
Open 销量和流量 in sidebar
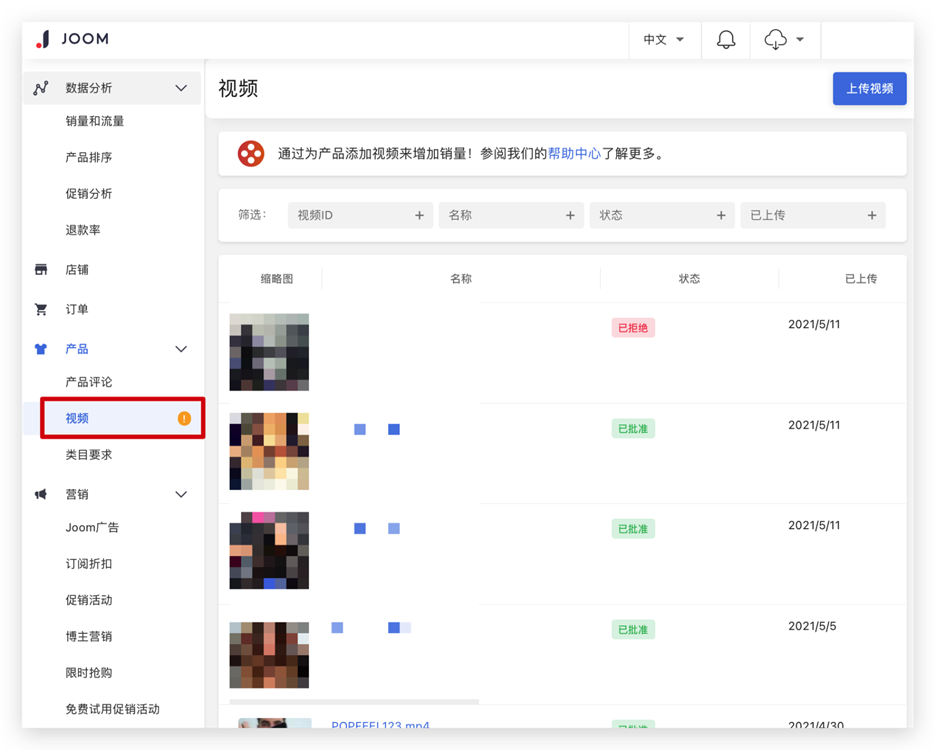[x=95, y=121]
